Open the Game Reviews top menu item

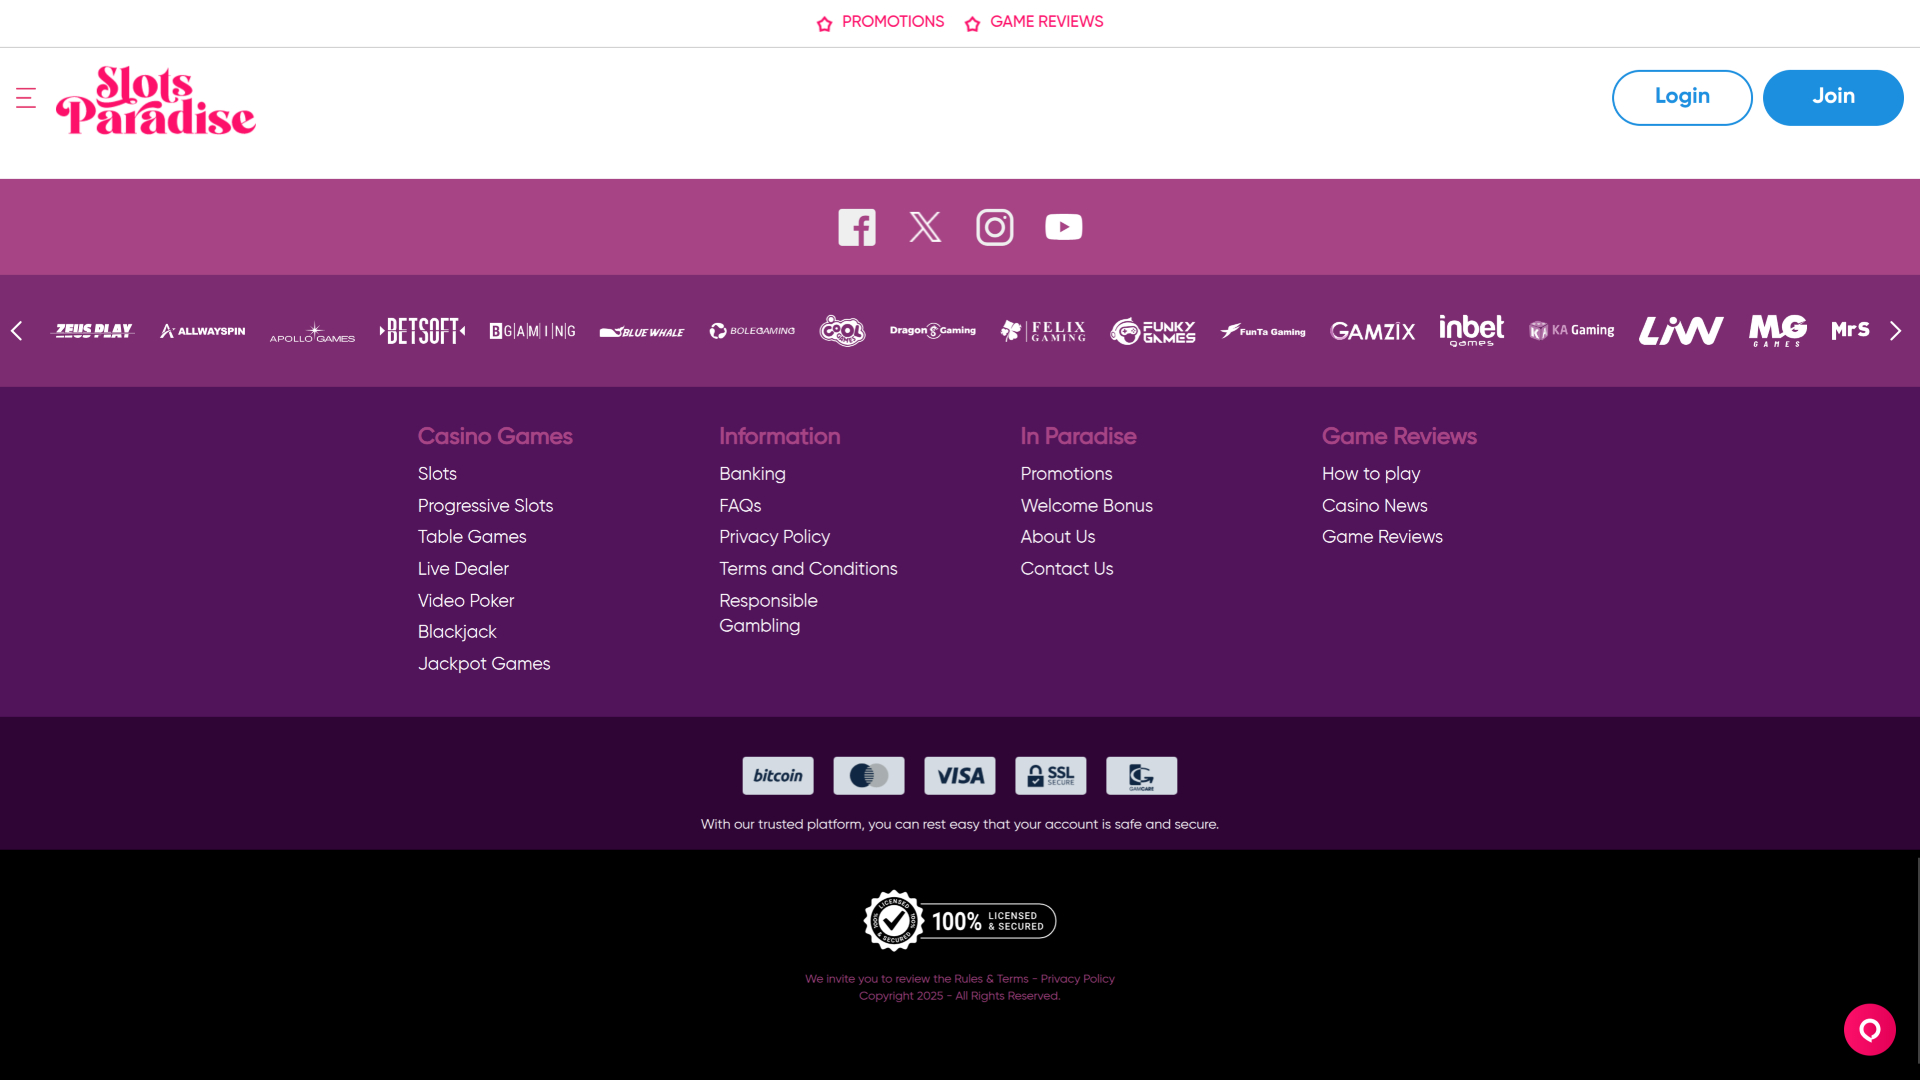1035,22
